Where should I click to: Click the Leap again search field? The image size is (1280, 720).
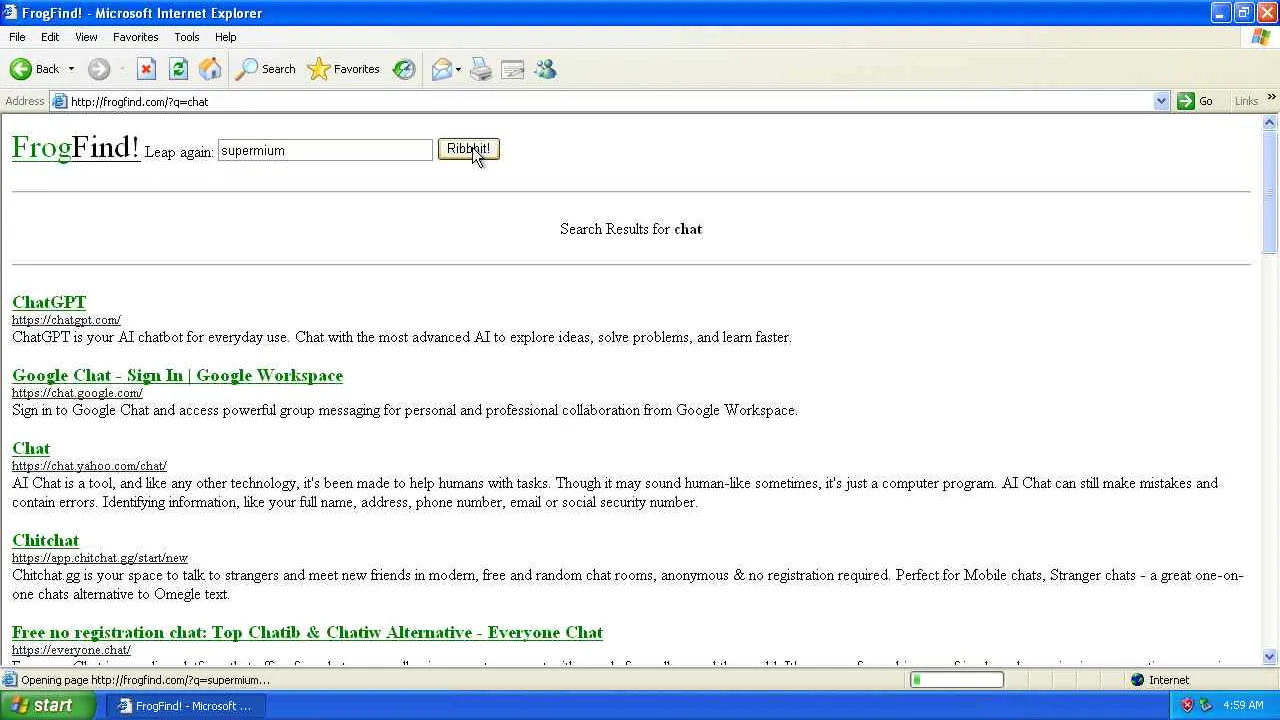pyautogui.click(x=325, y=150)
